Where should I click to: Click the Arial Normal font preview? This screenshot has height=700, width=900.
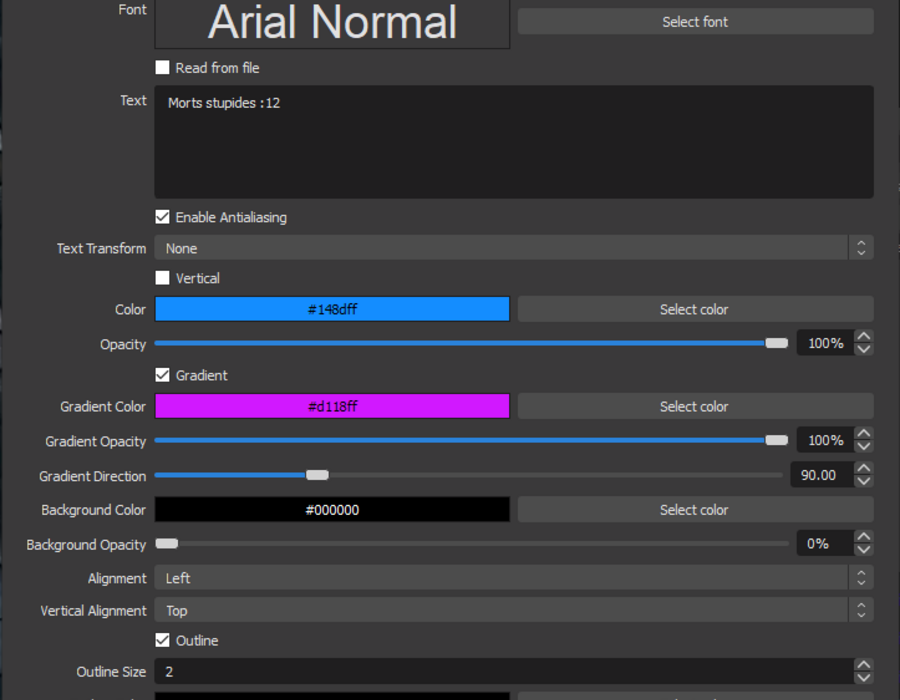(332, 23)
